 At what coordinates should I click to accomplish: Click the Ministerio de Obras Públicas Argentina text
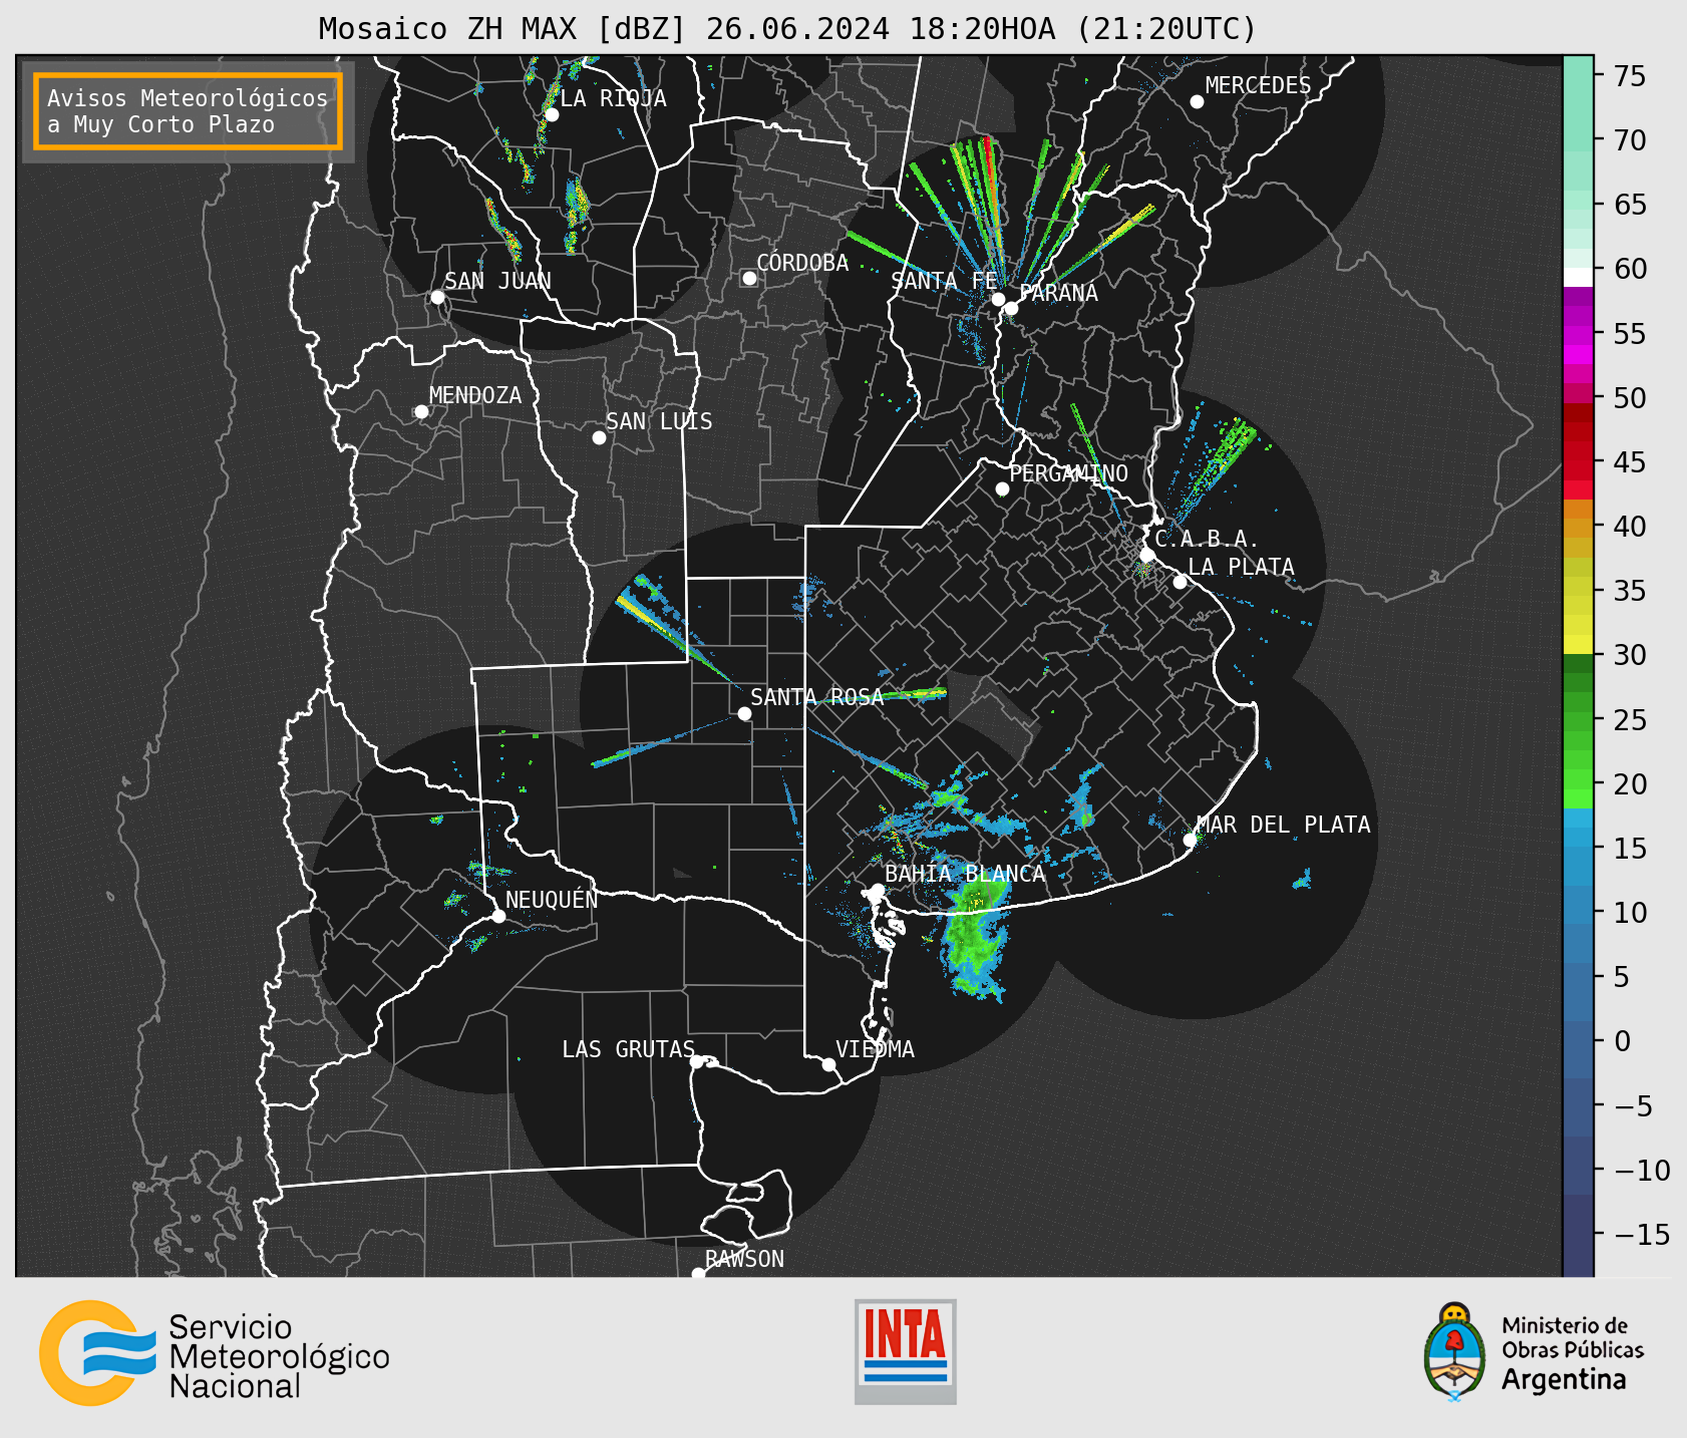(1572, 1353)
